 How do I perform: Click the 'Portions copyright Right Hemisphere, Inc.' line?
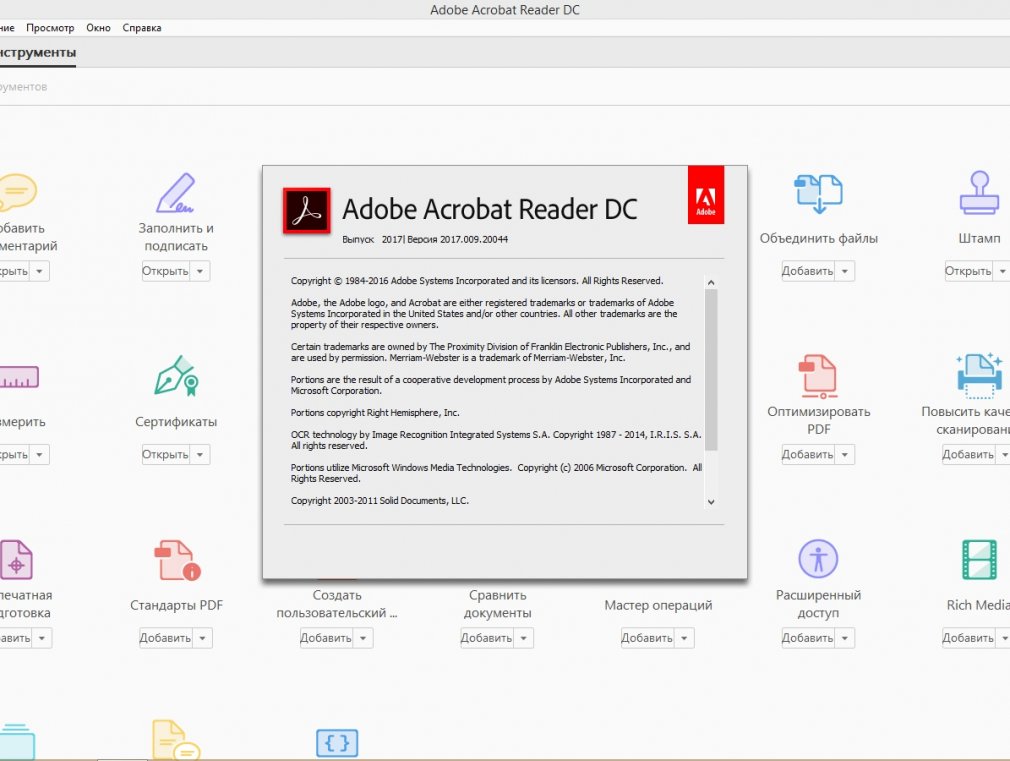click(375, 413)
